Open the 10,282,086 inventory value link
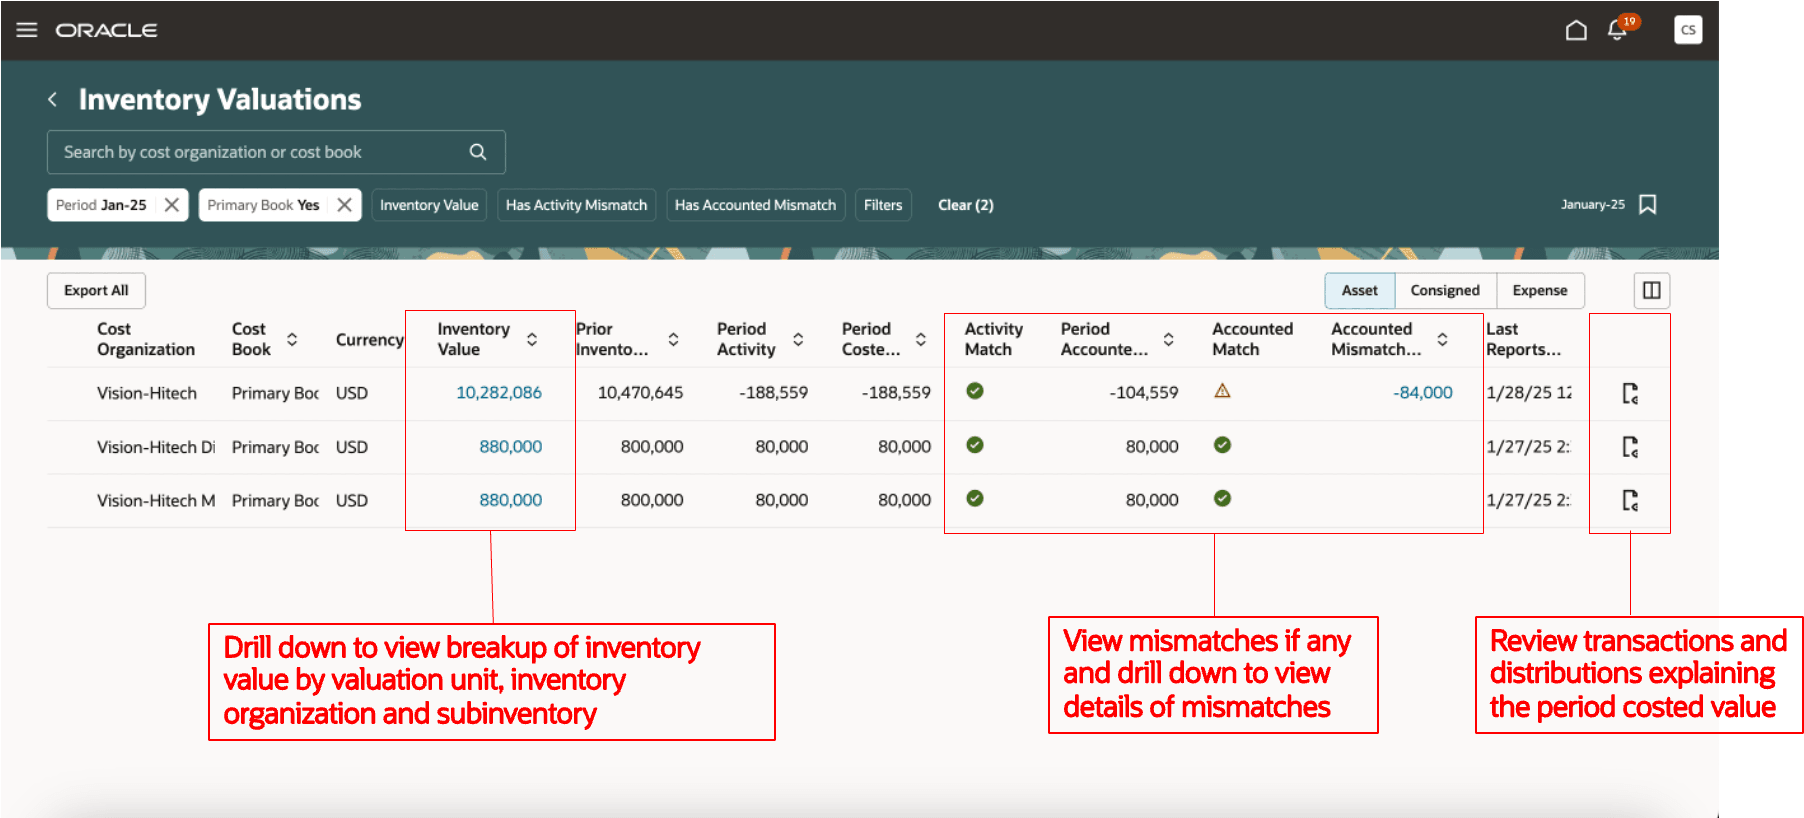This screenshot has height=818, width=1804. coord(499,393)
